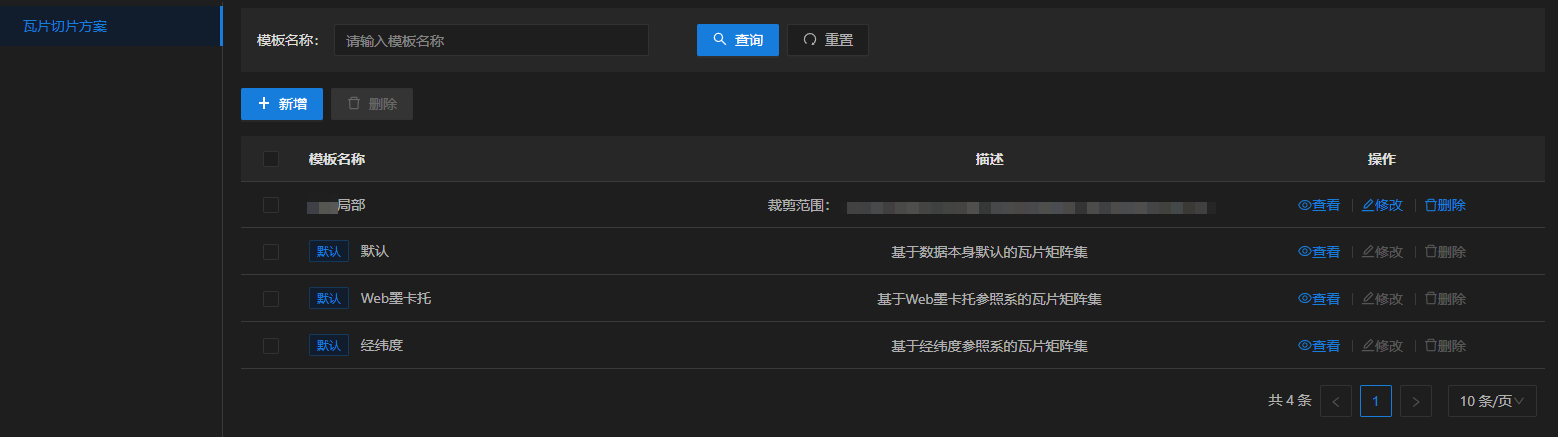Click the 查询 search button
The image size is (1558, 437).
(x=737, y=40)
